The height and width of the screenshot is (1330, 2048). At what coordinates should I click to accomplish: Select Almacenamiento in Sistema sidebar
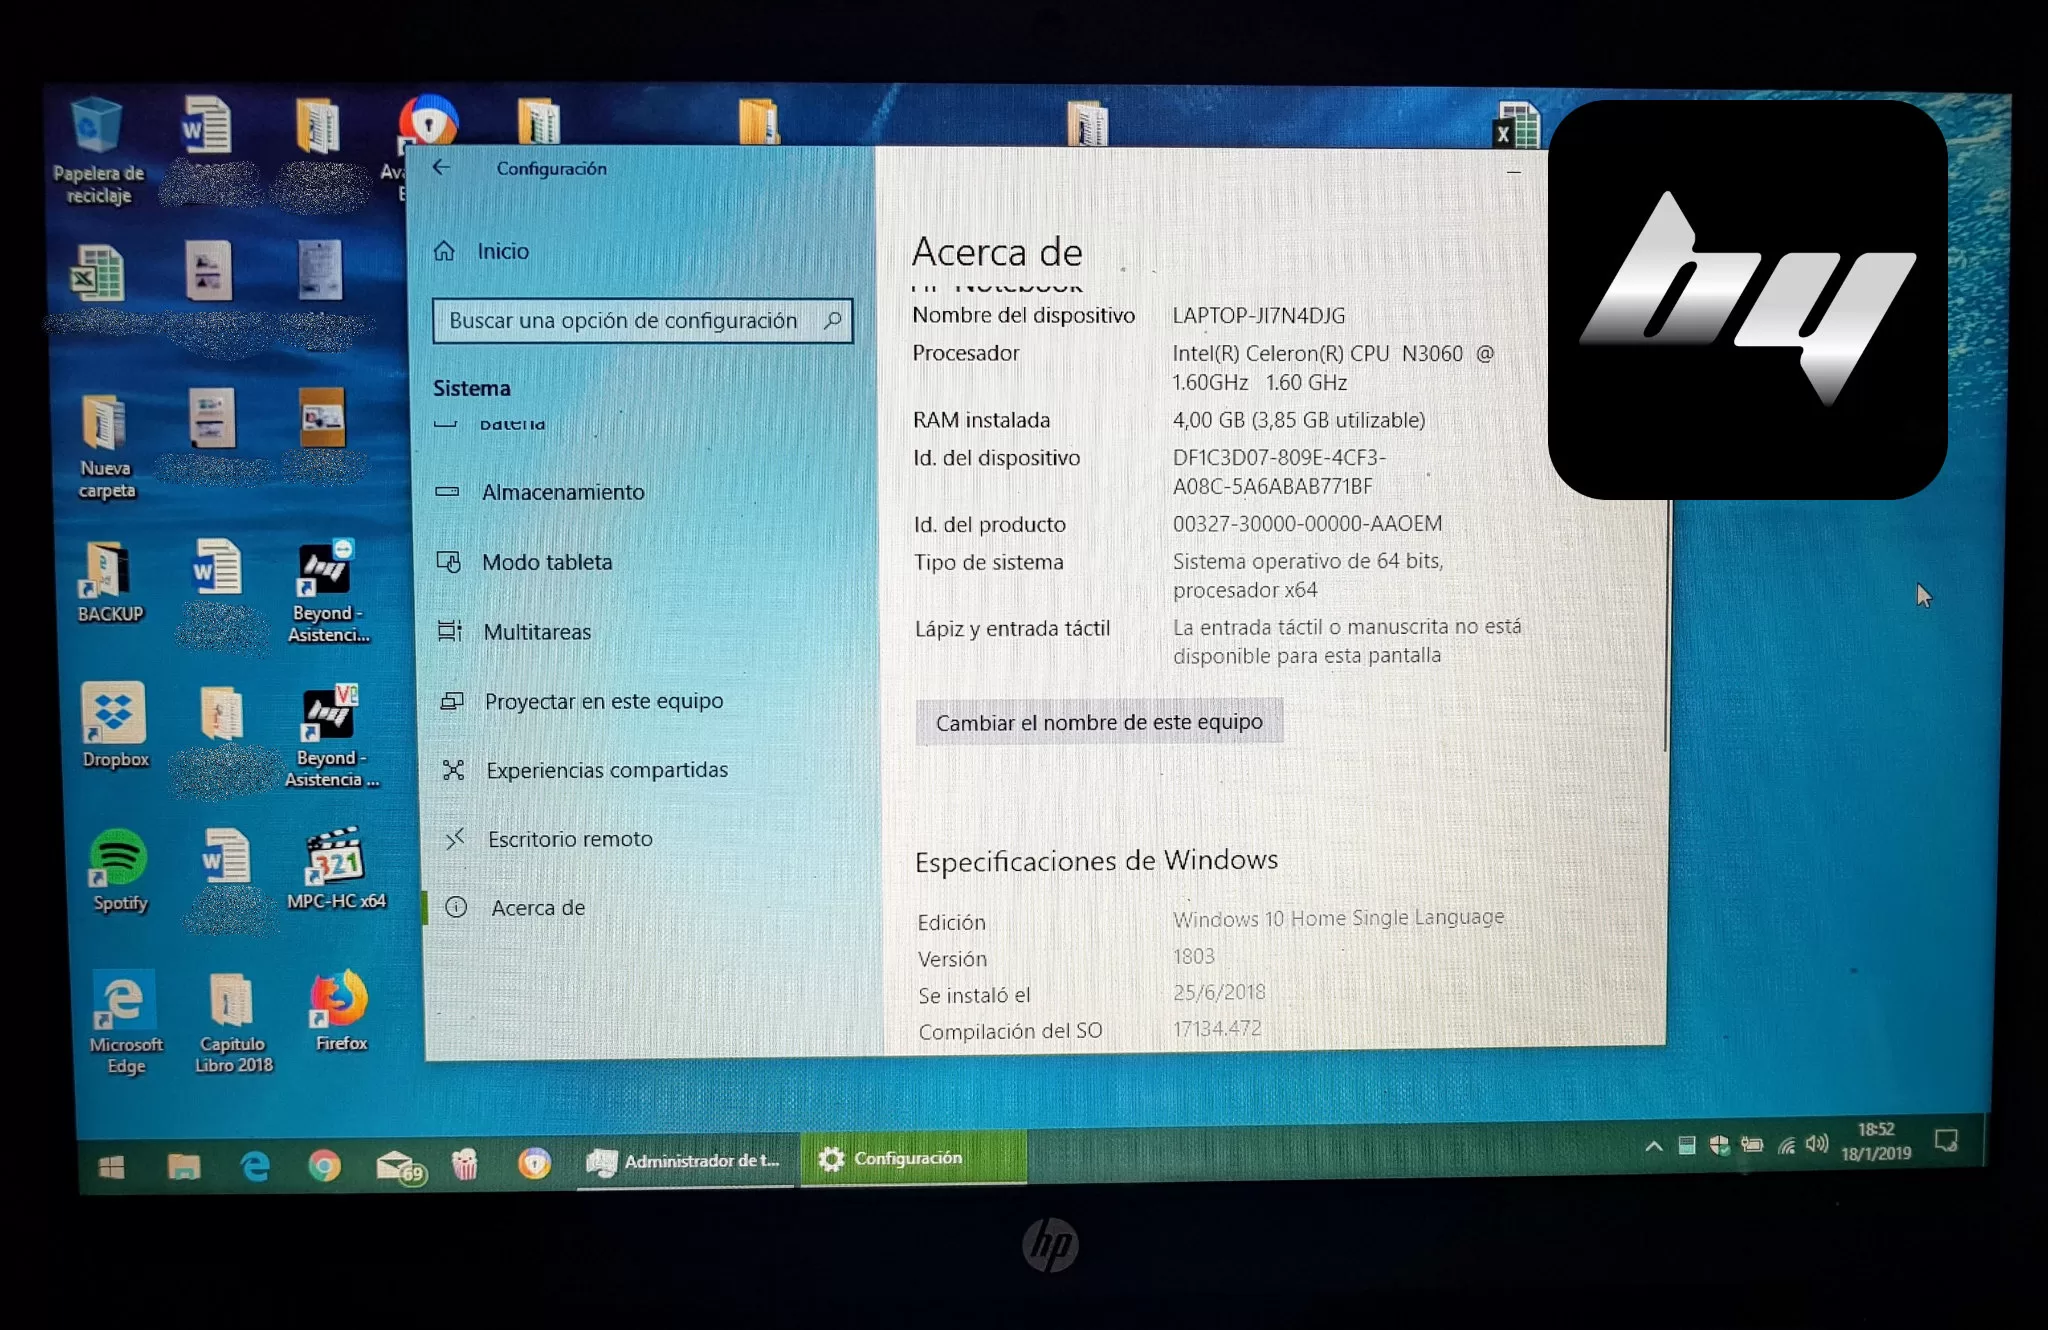(562, 492)
